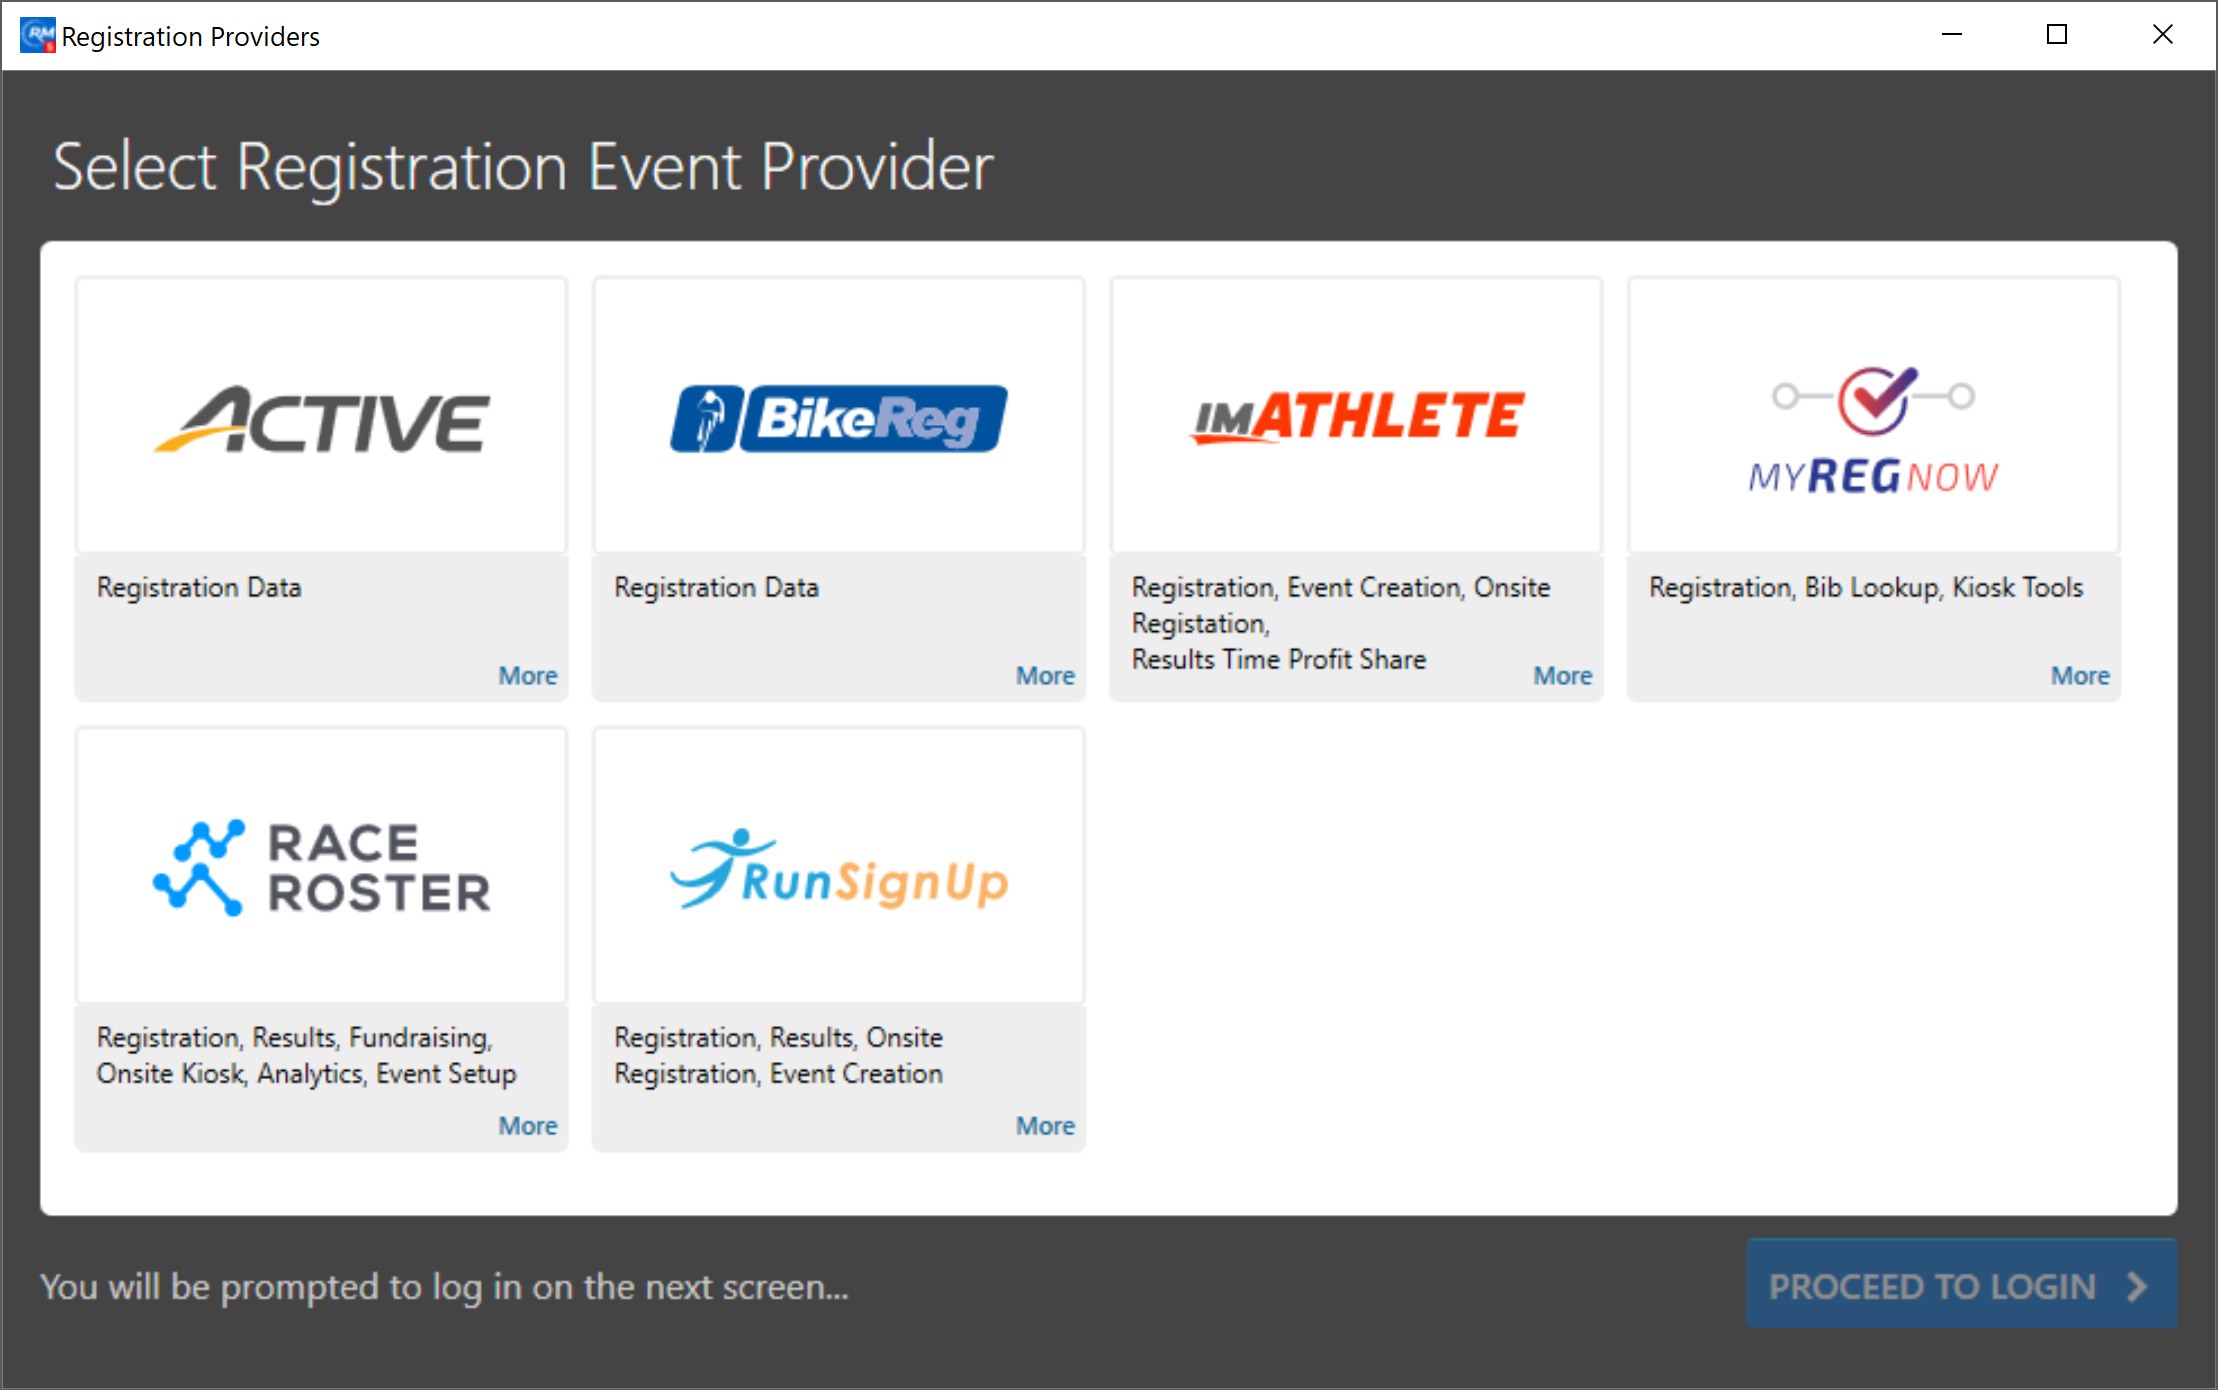Minimize the Registration Providers window
Screen dimensions: 2218x1390
1951,35
